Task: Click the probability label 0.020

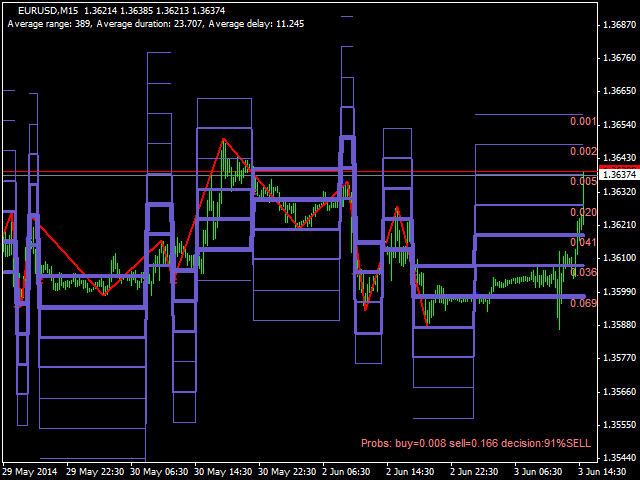Action: pyautogui.click(x=583, y=212)
